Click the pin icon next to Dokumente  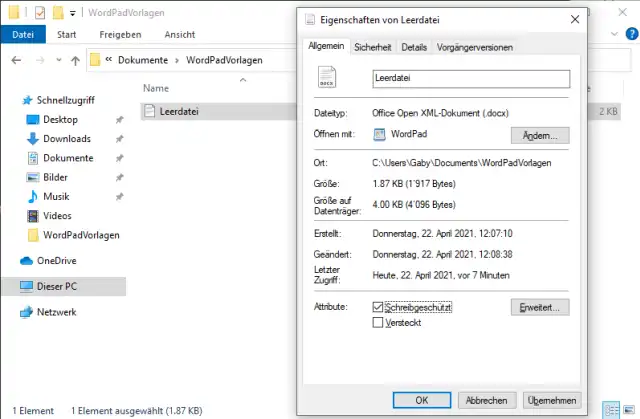tap(119, 158)
